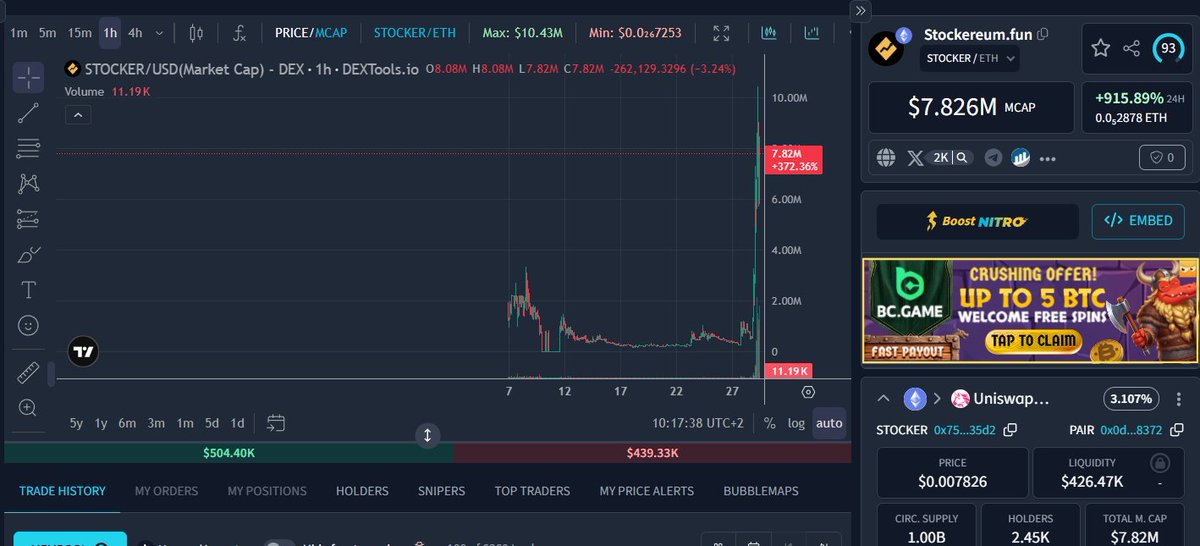Open the go to date calendar
The image size is (1200, 546).
[277, 423]
